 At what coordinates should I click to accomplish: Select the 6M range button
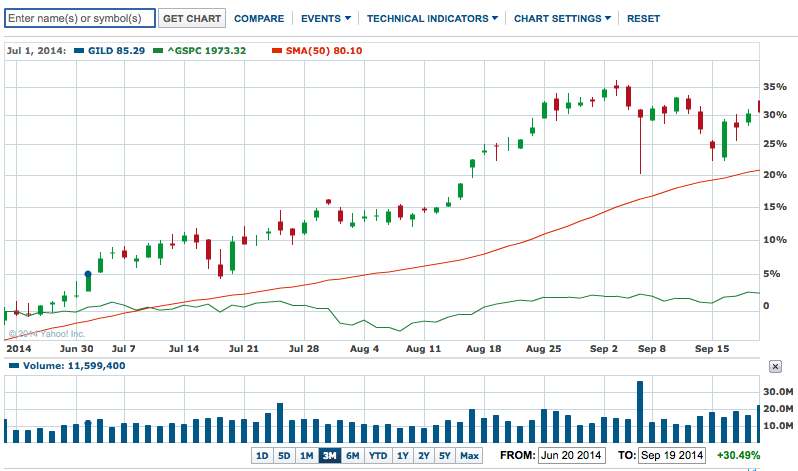[x=352, y=456]
